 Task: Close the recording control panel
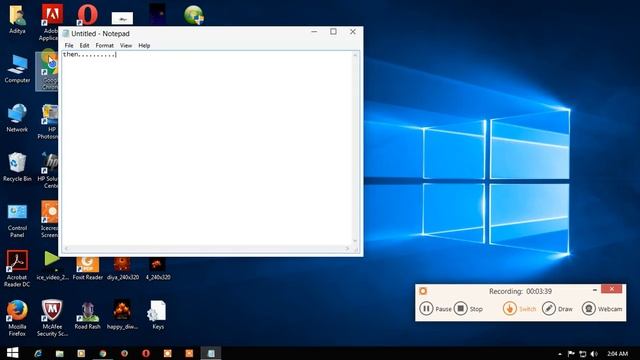(611, 289)
